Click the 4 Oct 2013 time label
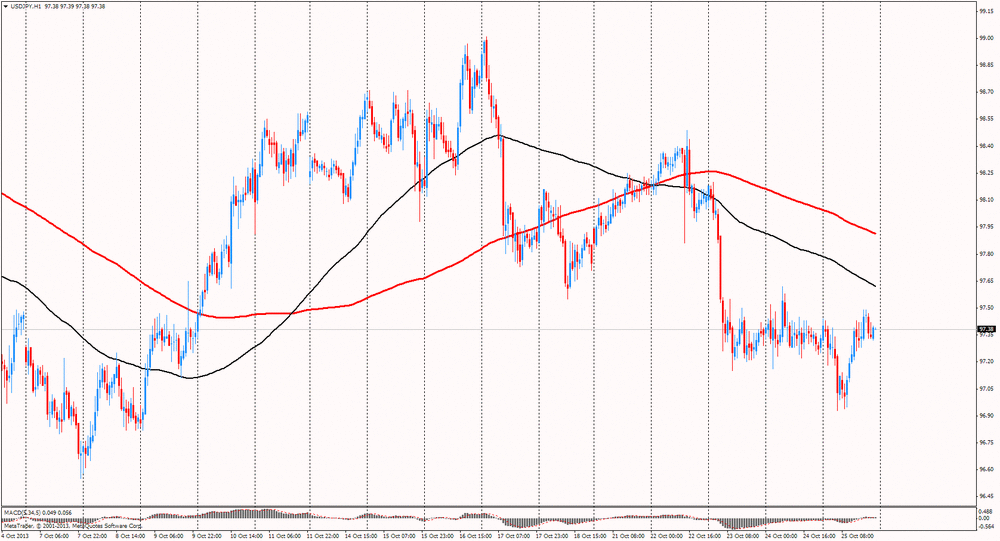Viewport: 1000px width, 541px height. pyautogui.click(x=13, y=537)
